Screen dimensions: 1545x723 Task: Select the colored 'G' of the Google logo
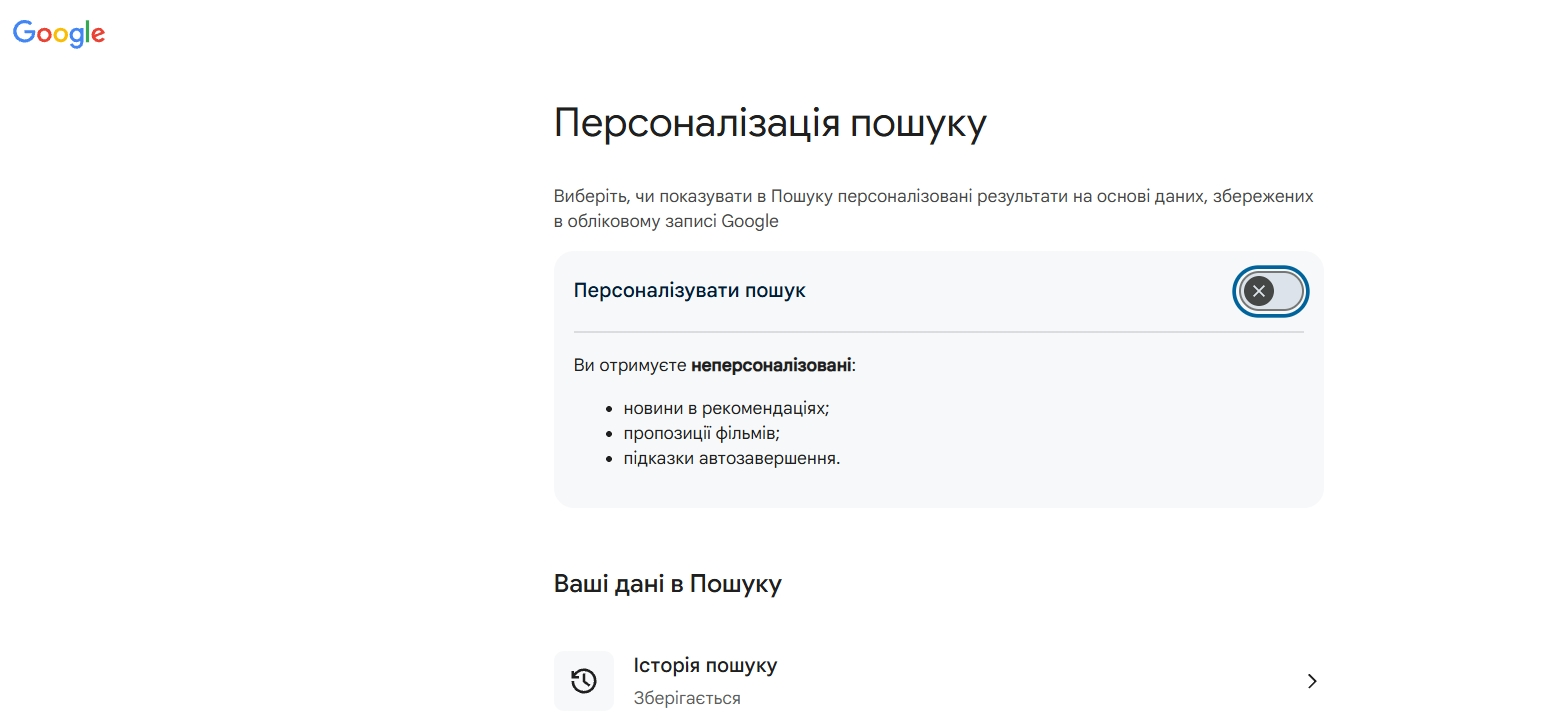coord(24,33)
